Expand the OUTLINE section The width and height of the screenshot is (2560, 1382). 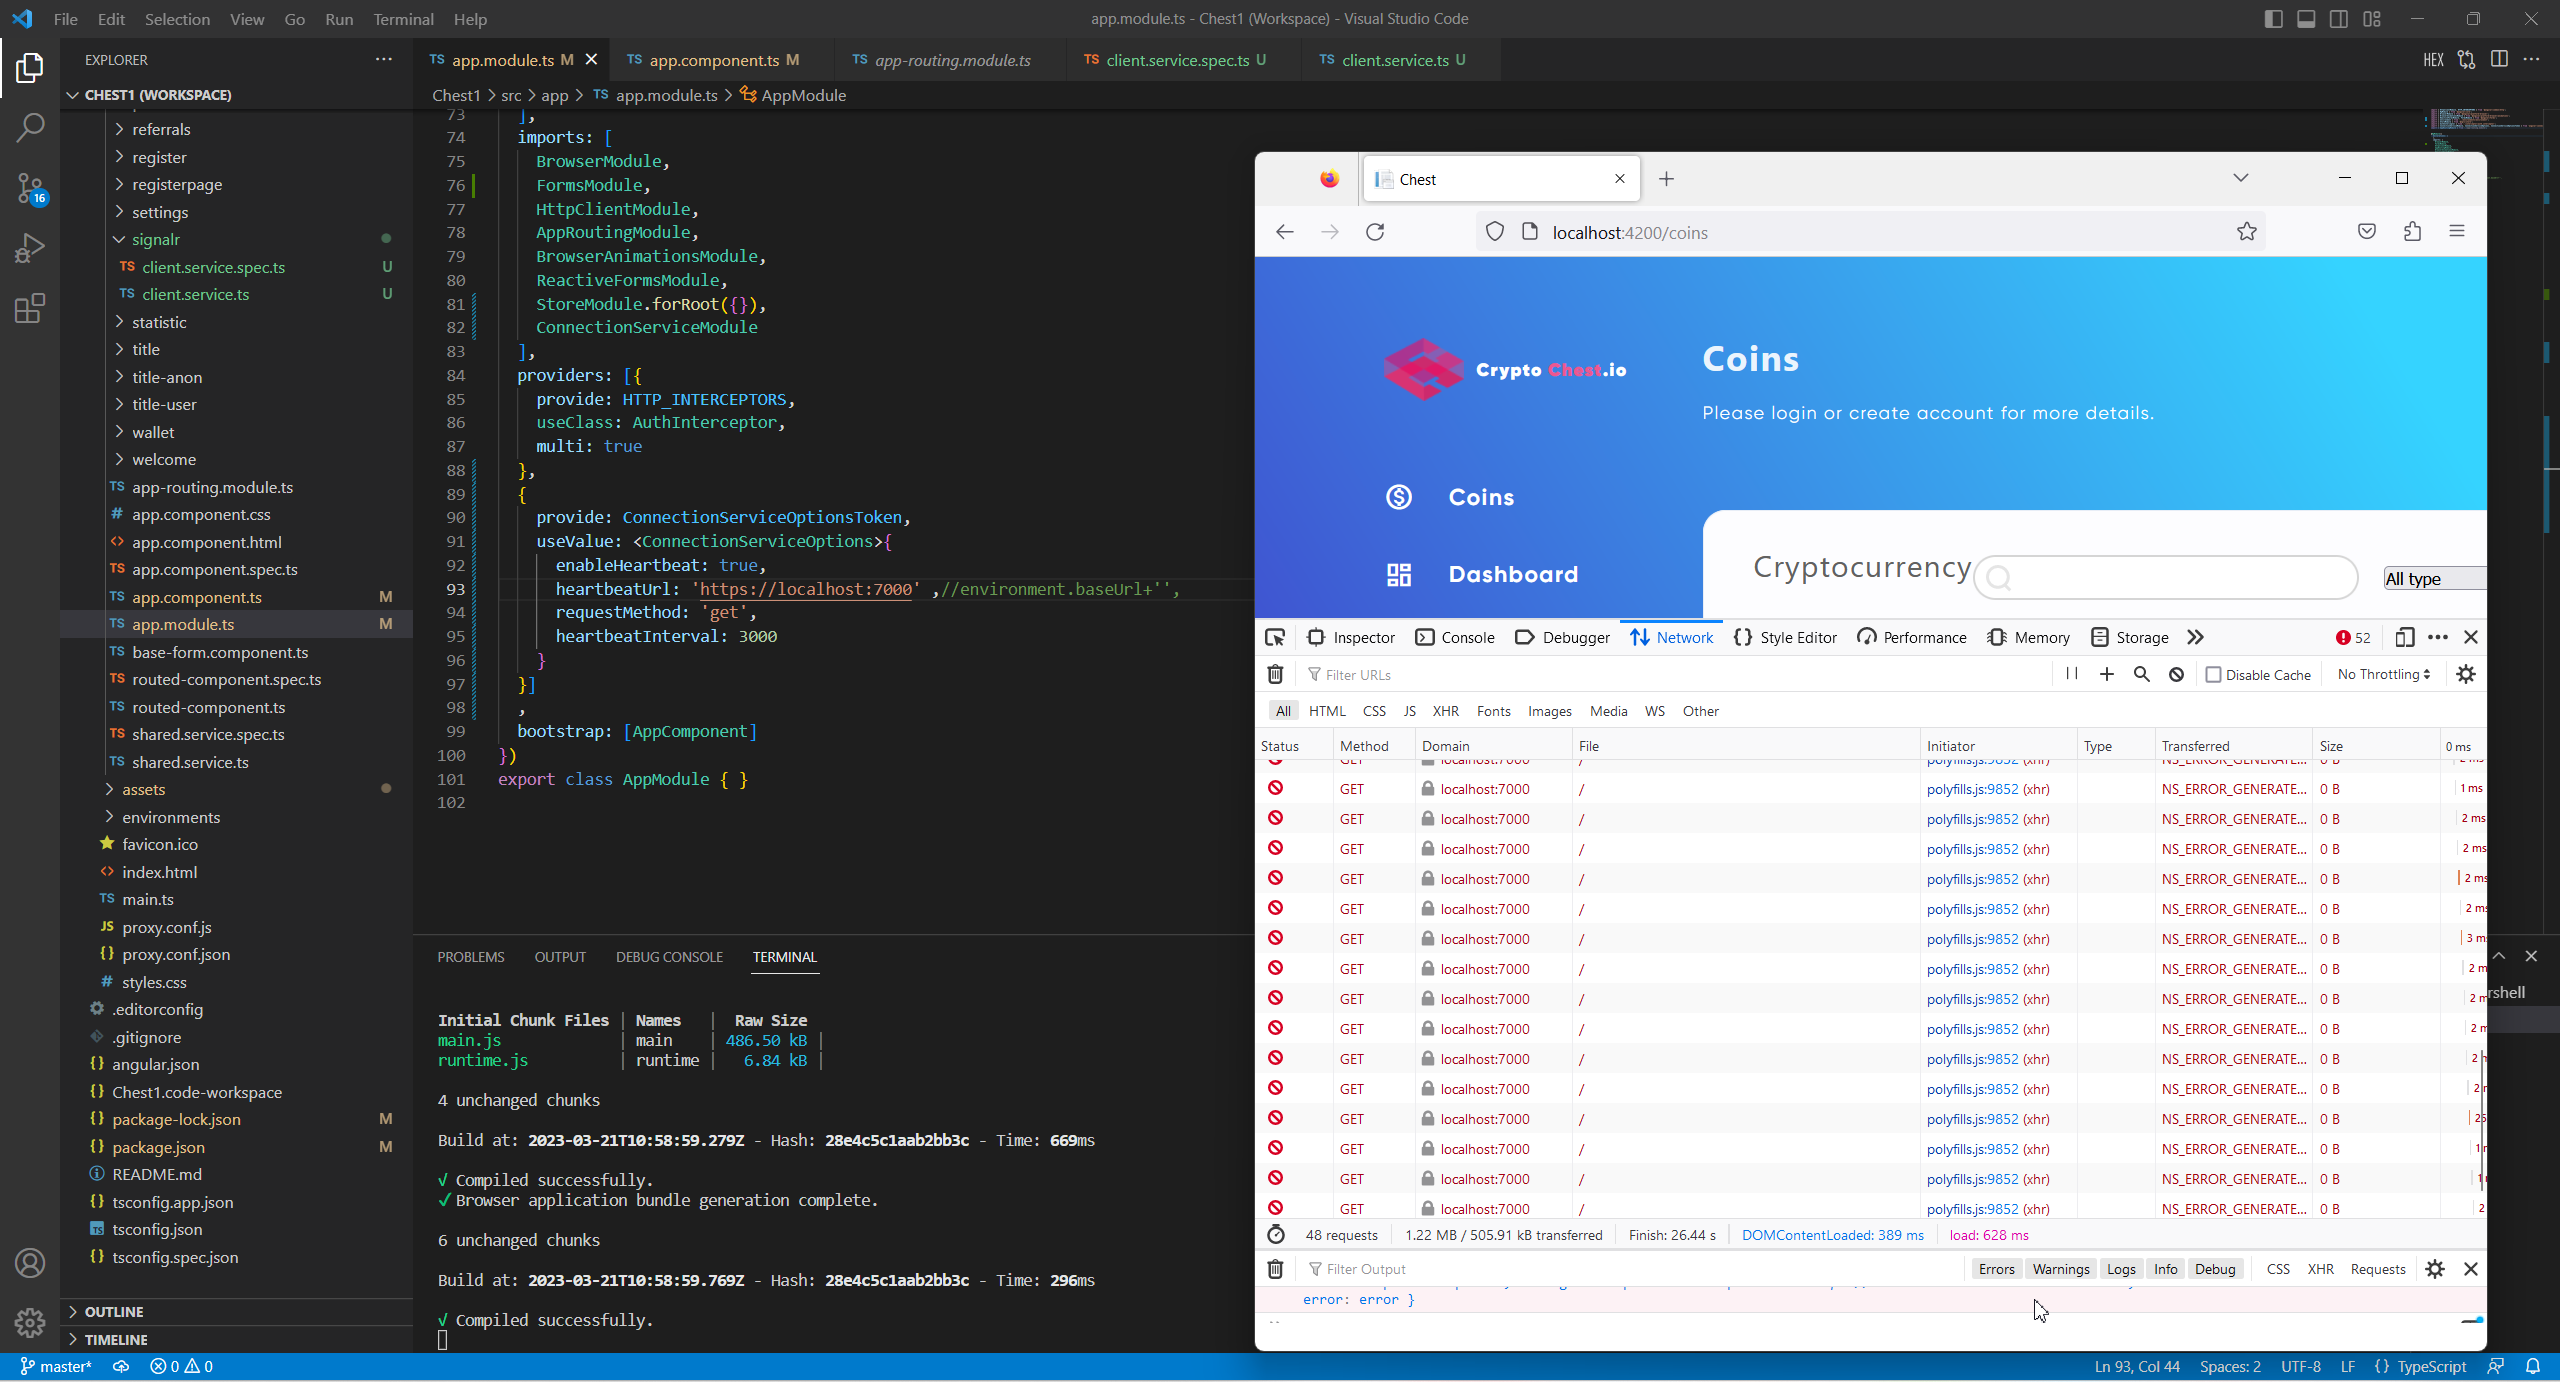(x=114, y=1312)
